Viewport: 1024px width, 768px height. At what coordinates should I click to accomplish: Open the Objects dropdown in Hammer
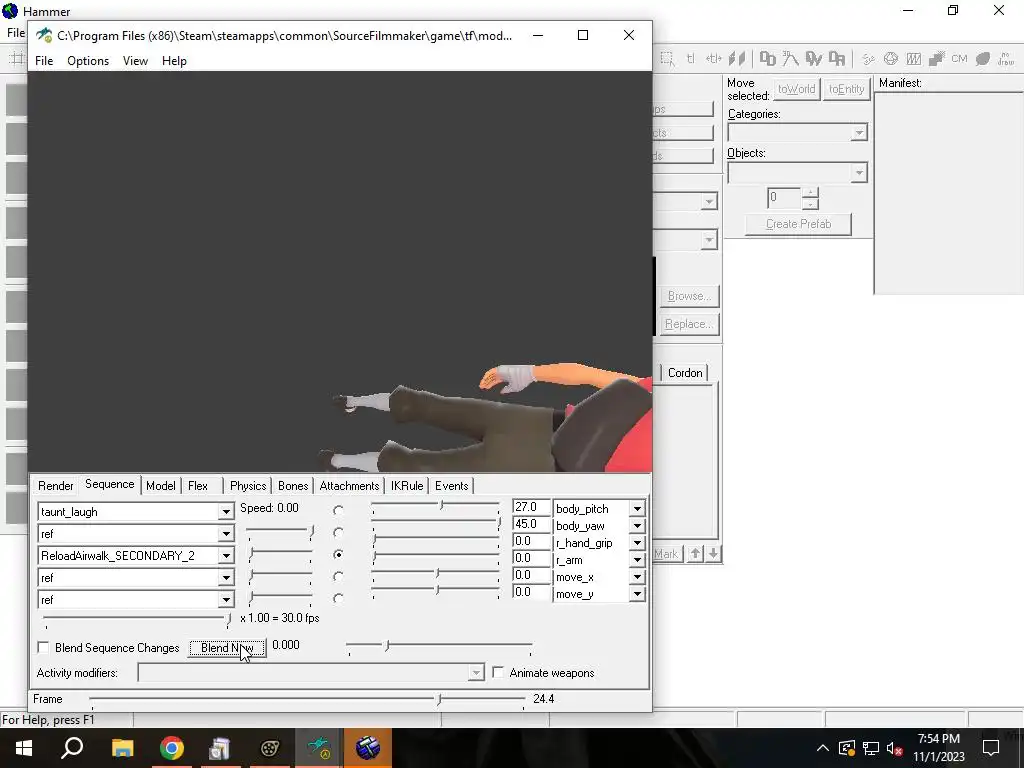click(859, 172)
